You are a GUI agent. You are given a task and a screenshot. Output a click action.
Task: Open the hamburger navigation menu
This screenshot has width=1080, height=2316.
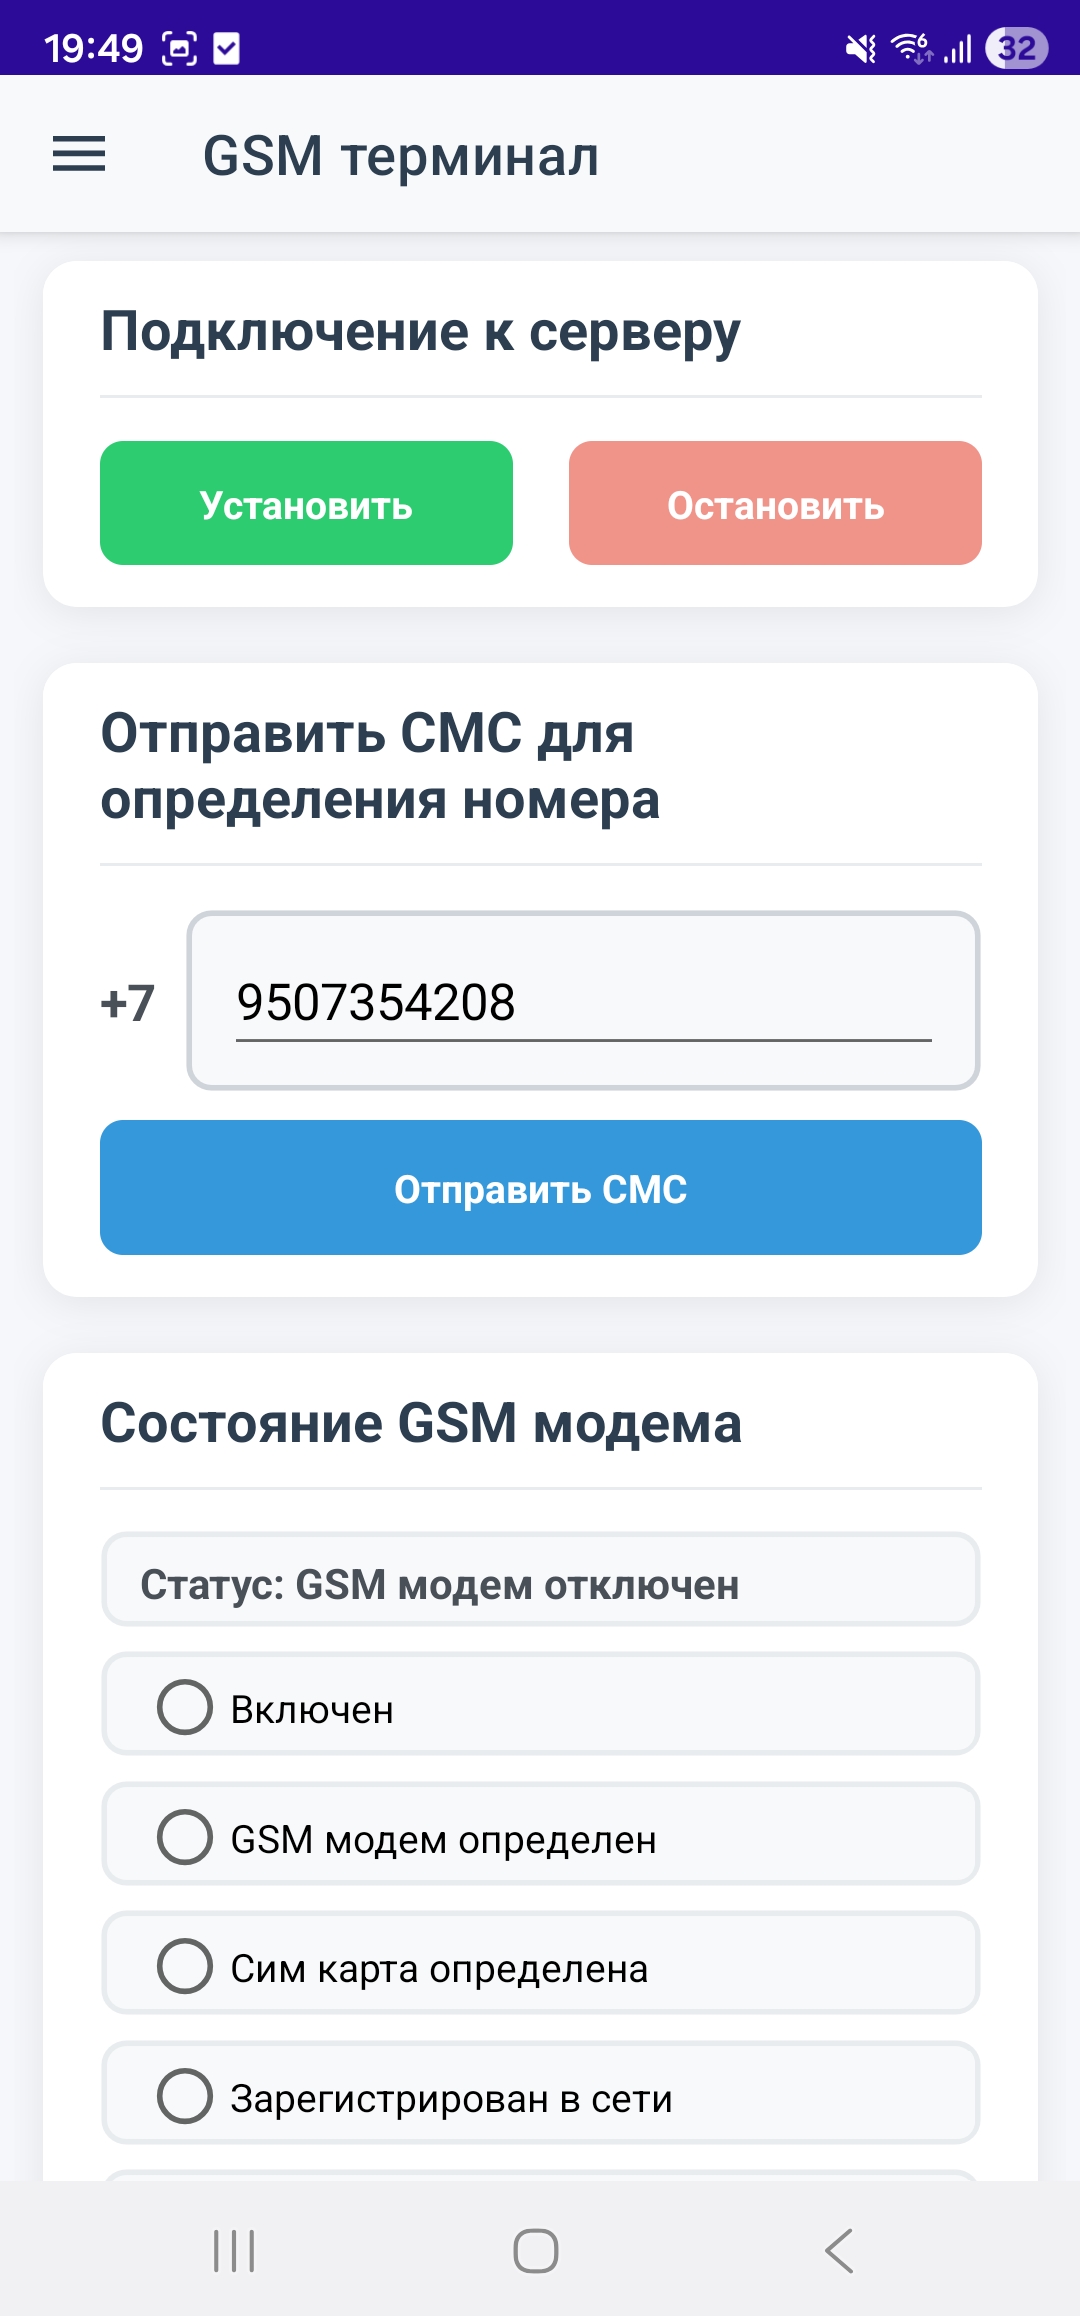coord(79,154)
